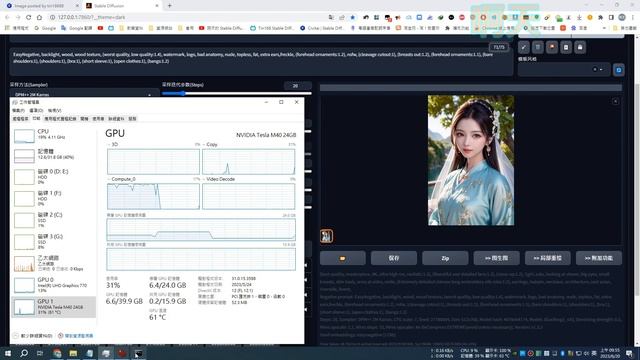Switch to the 使用者 tab
The image size is (640, 360).
click(98, 119)
